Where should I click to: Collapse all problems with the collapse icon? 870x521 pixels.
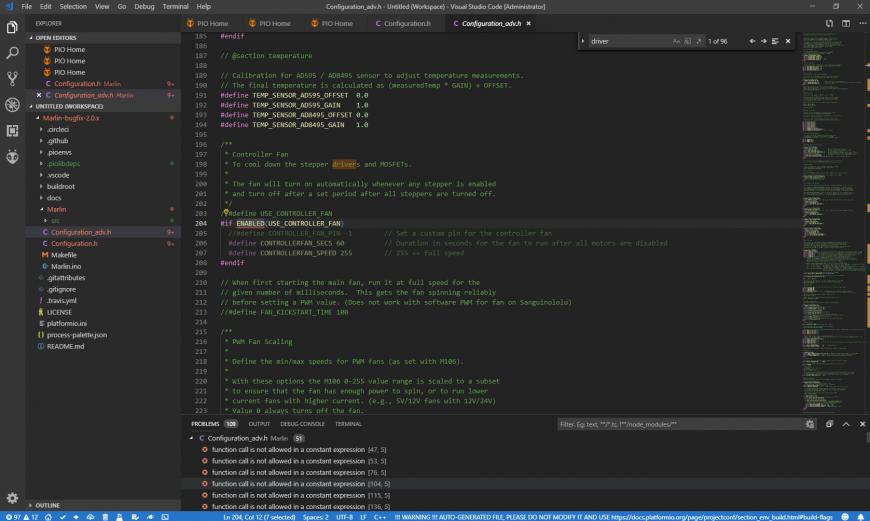tap(829, 424)
